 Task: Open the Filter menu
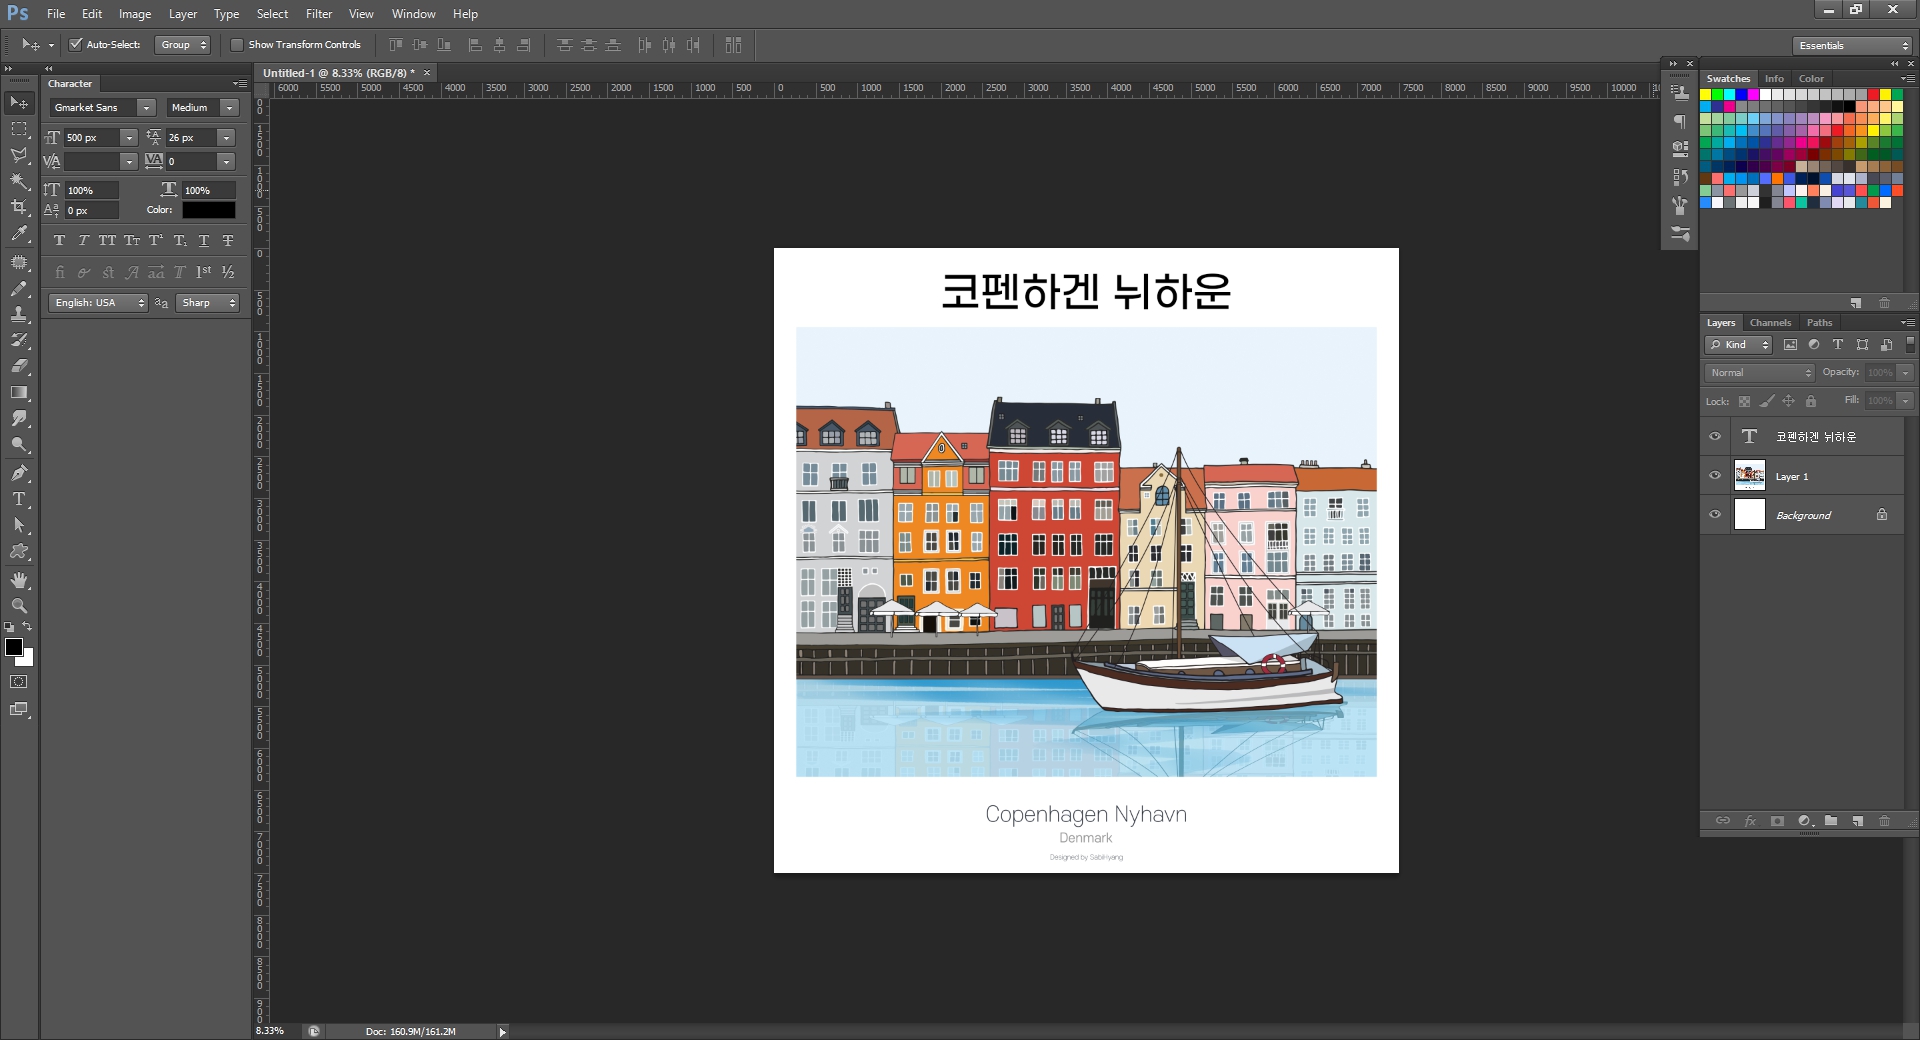(318, 14)
